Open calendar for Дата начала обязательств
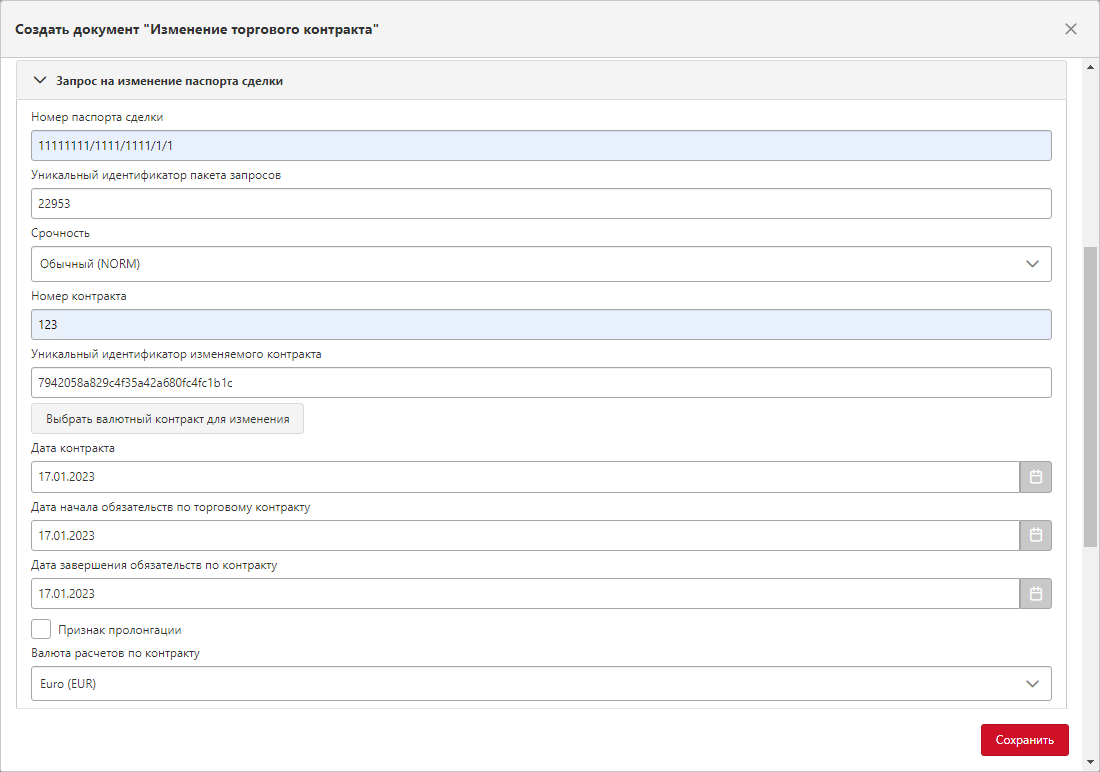The height and width of the screenshot is (772, 1100). 1035,535
